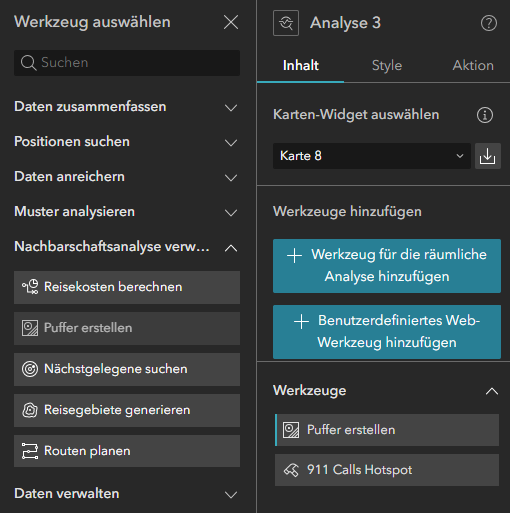
Task: Expand Daten anreichern category
Action: [231, 178]
